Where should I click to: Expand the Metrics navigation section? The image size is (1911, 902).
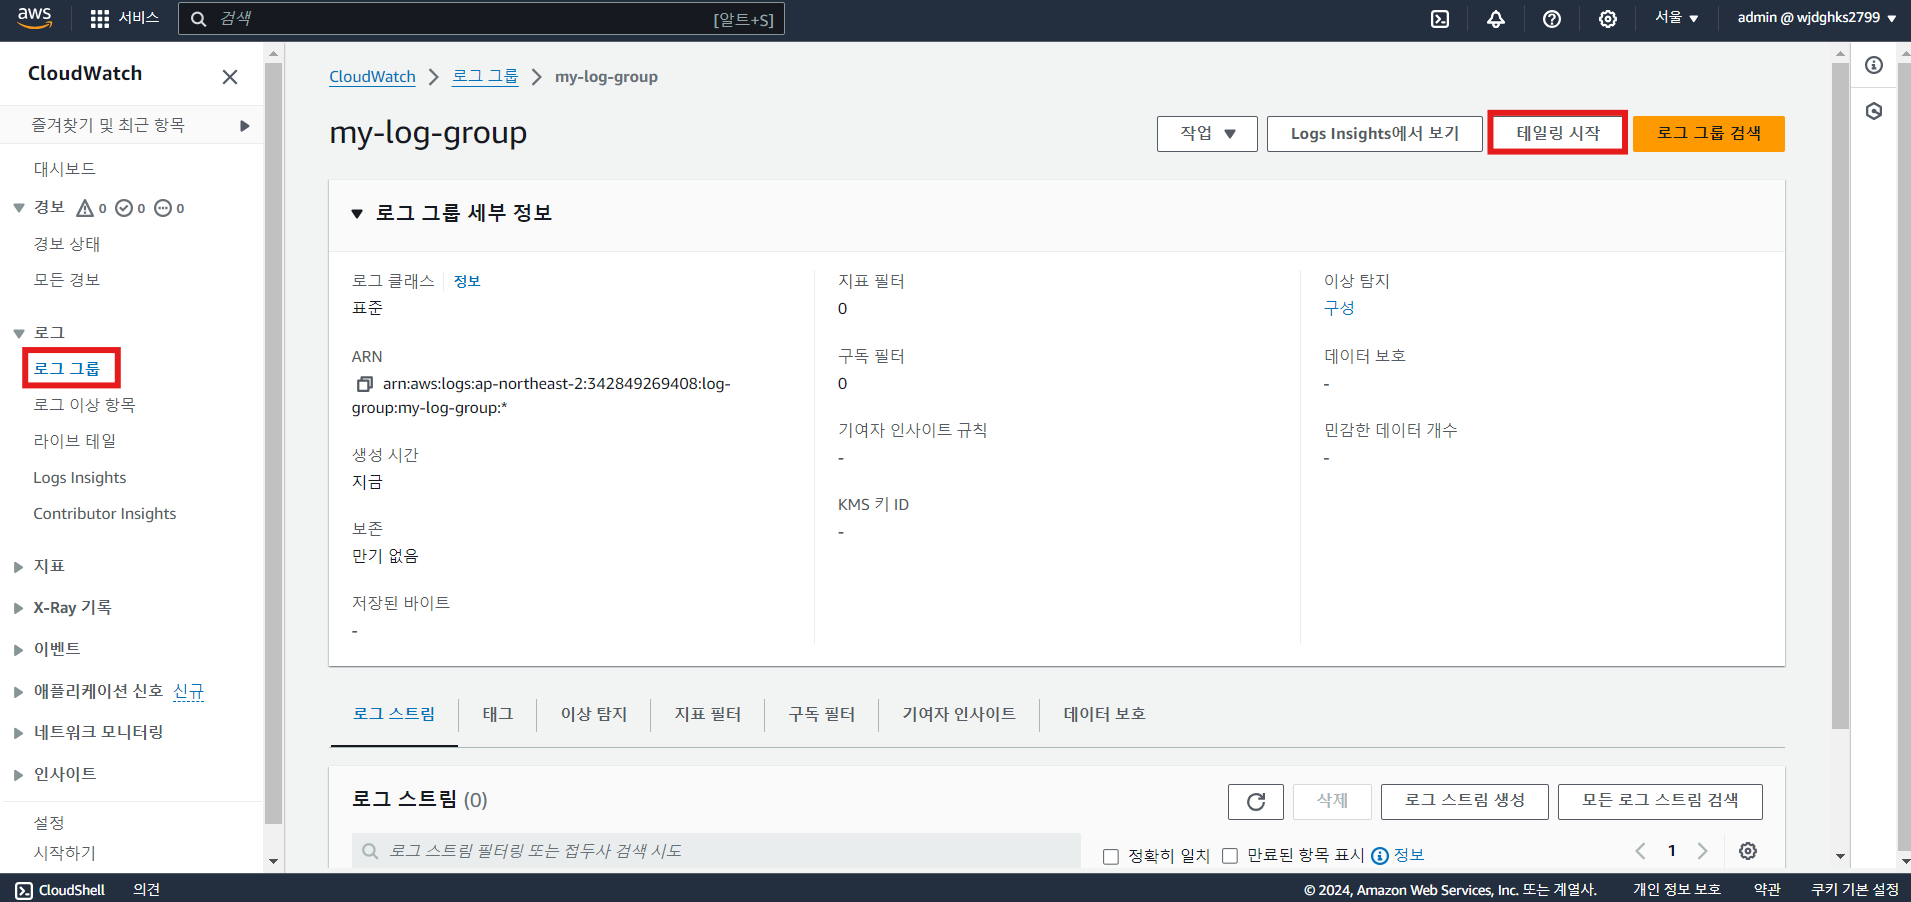pos(19,567)
